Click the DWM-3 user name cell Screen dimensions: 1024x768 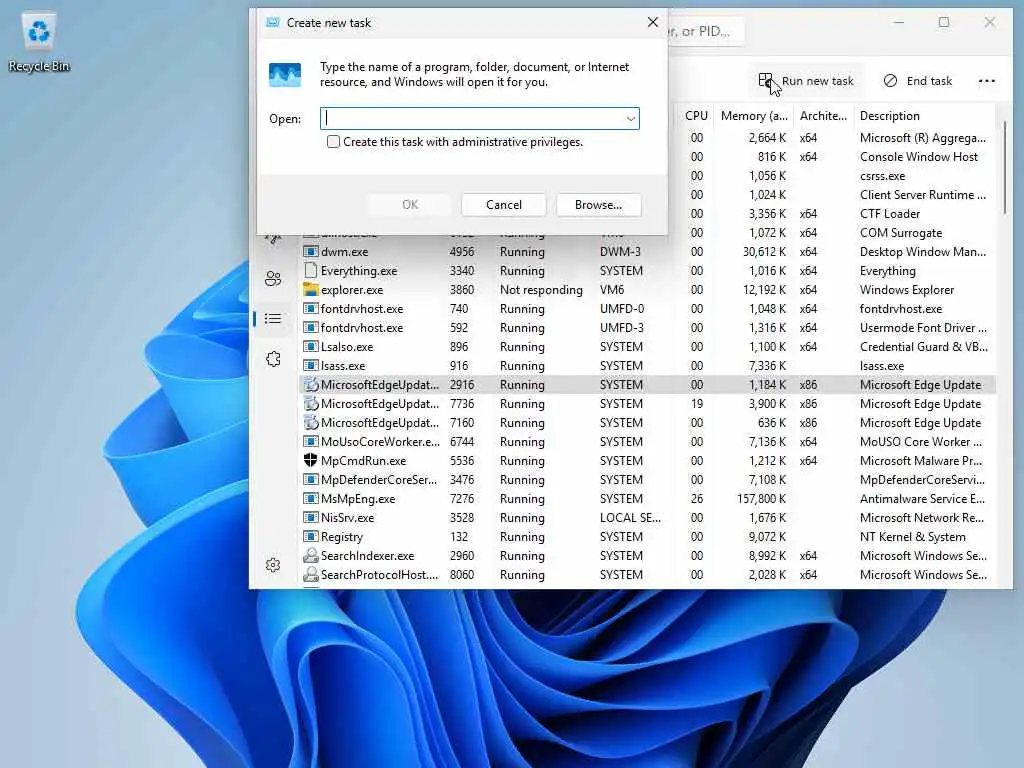coord(620,251)
